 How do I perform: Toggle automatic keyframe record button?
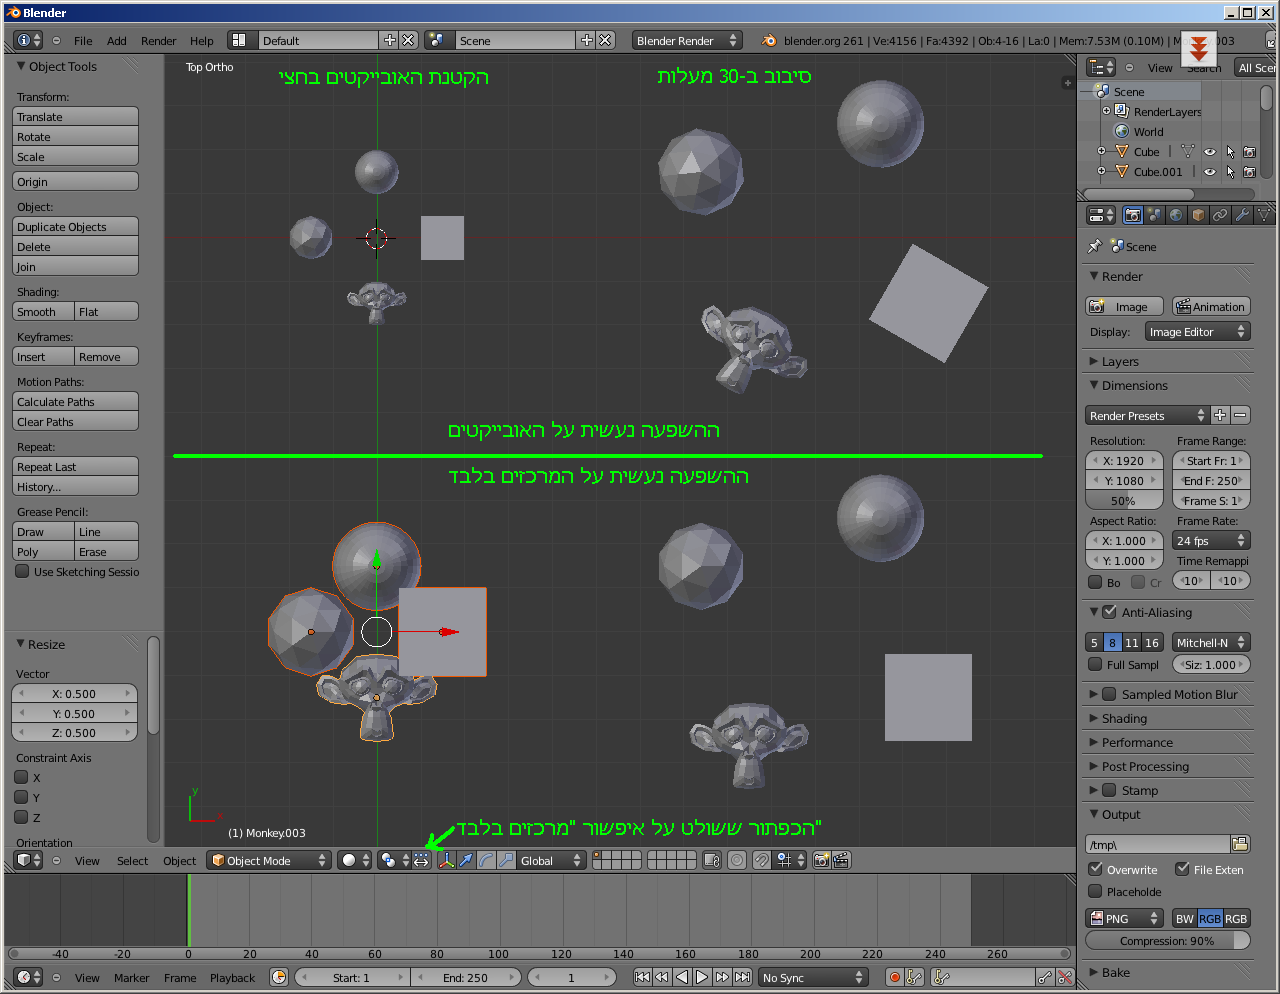(x=895, y=977)
